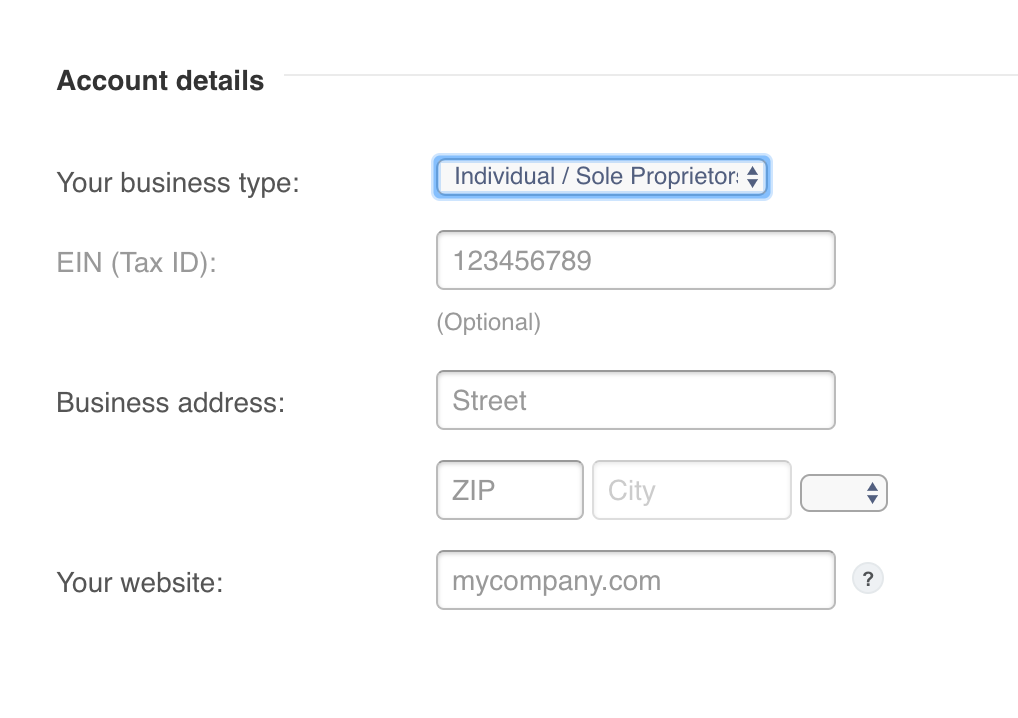Screen dimensions: 1018x718
Task: Click the "Business address:" label
Action: point(171,402)
